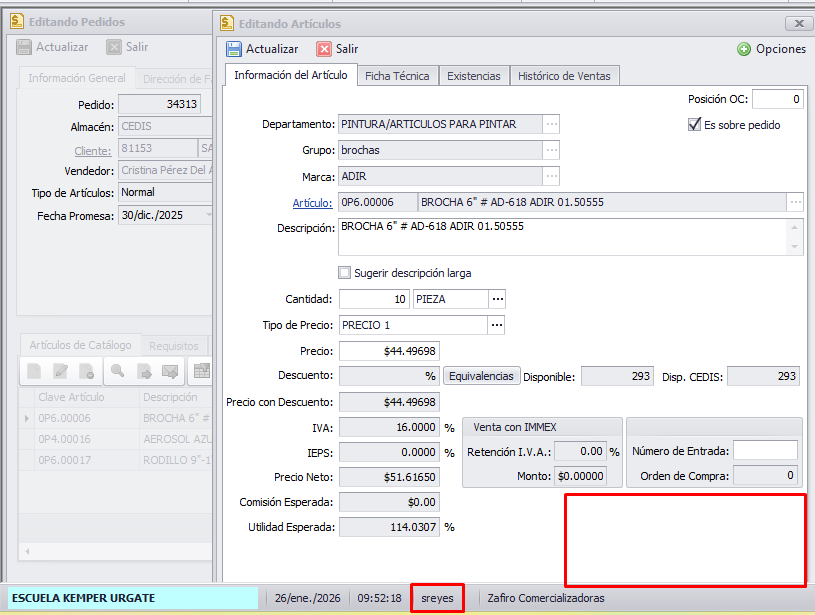
Task: Switch to the Ficha Técnica tab
Action: click(x=397, y=76)
